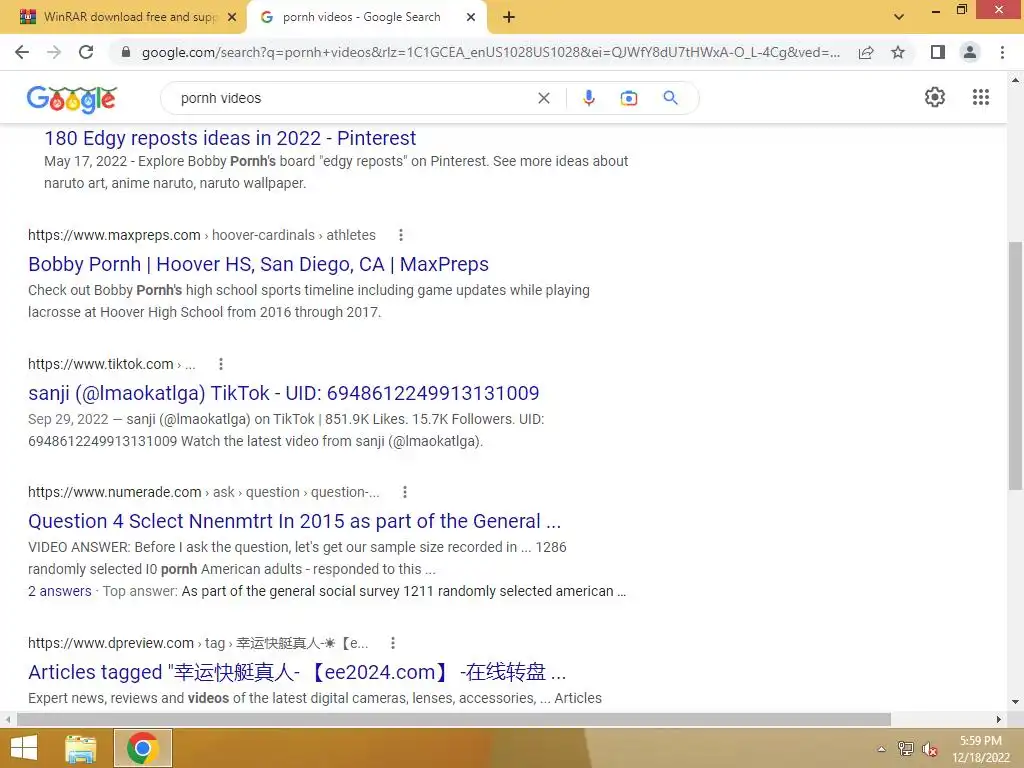1024x768 pixels.
Task: Open the muted volume tray icon
Action: pyautogui.click(x=929, y=749)
